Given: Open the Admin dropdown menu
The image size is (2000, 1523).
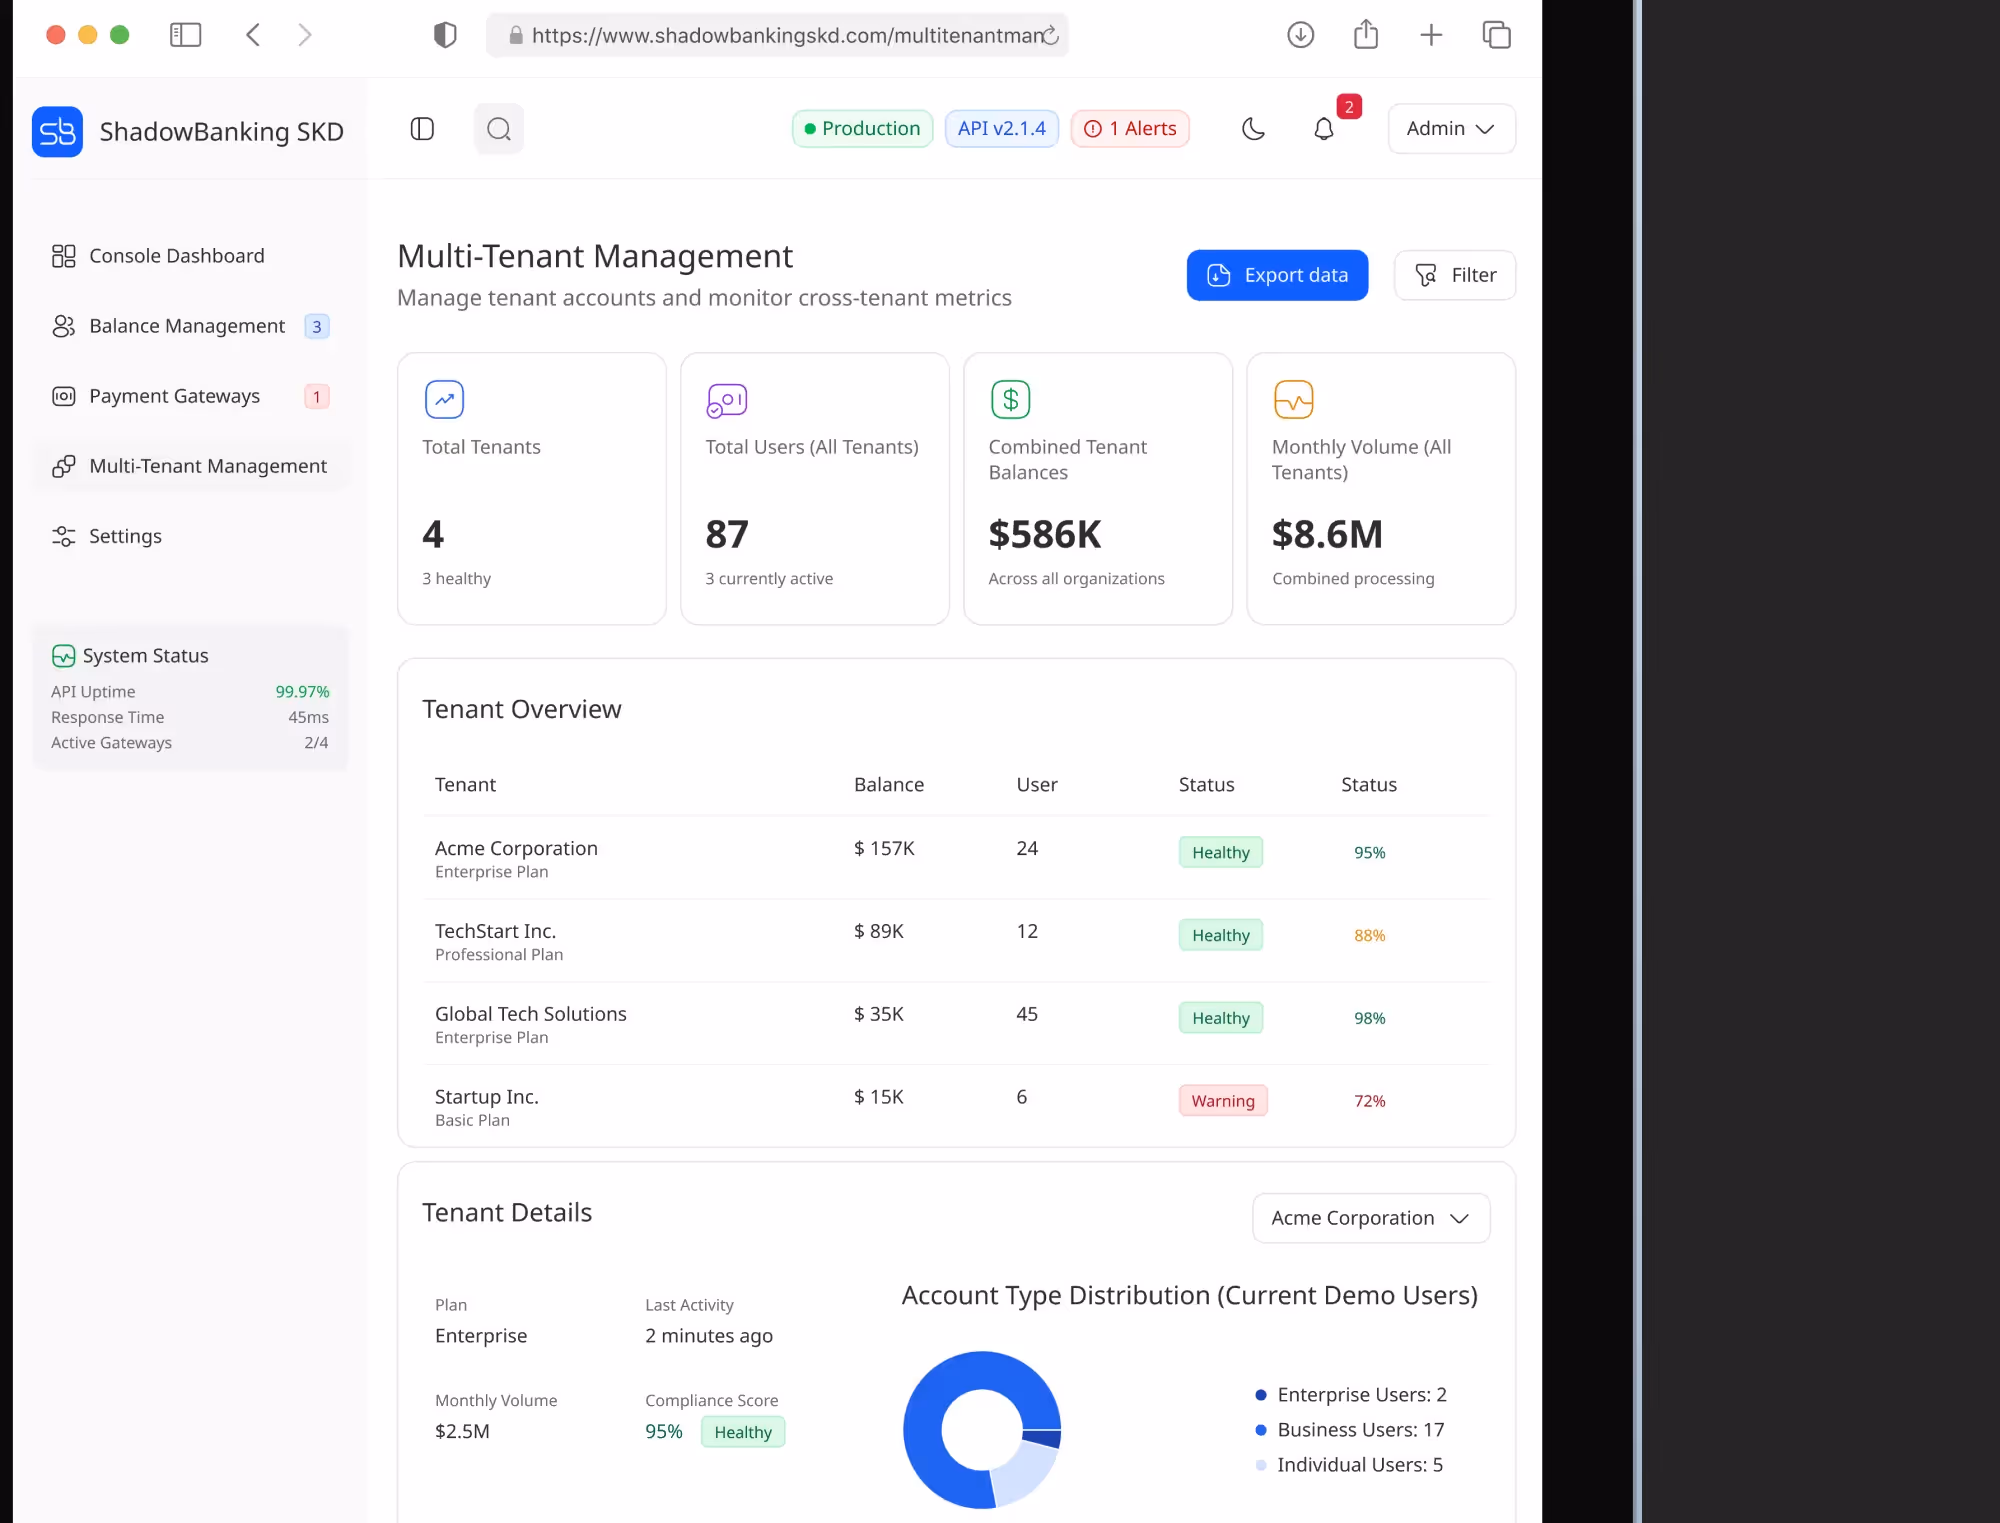Looking at the screenshot, I should tap(1450, 129).
